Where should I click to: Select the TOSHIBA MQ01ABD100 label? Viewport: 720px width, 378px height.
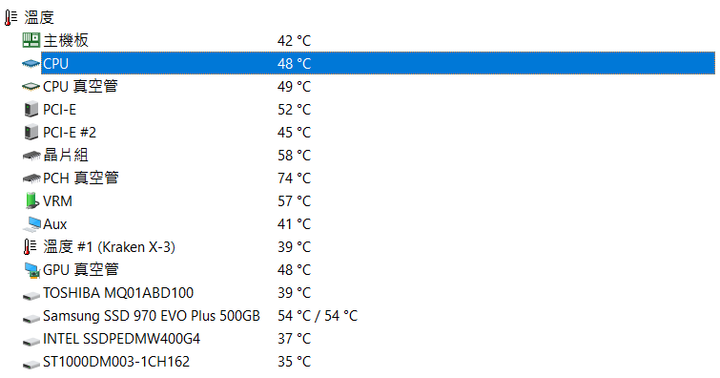(x=118, y=293)
